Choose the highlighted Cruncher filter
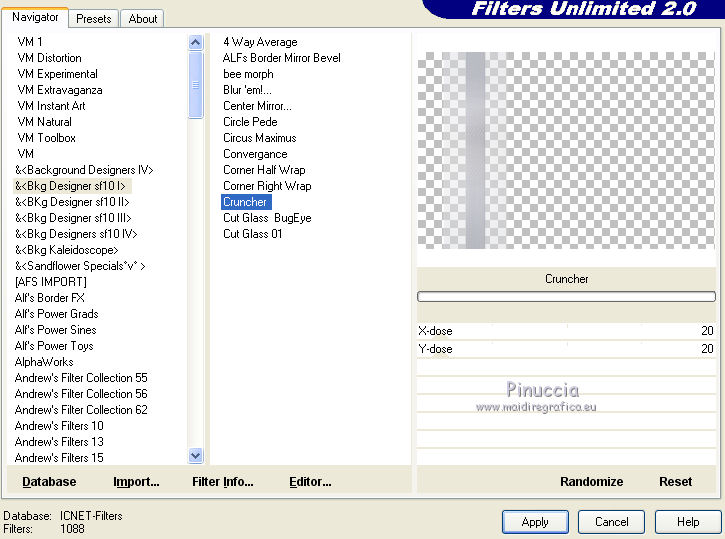Viewport: 725px width, 539px height. (x=246, y=202)
